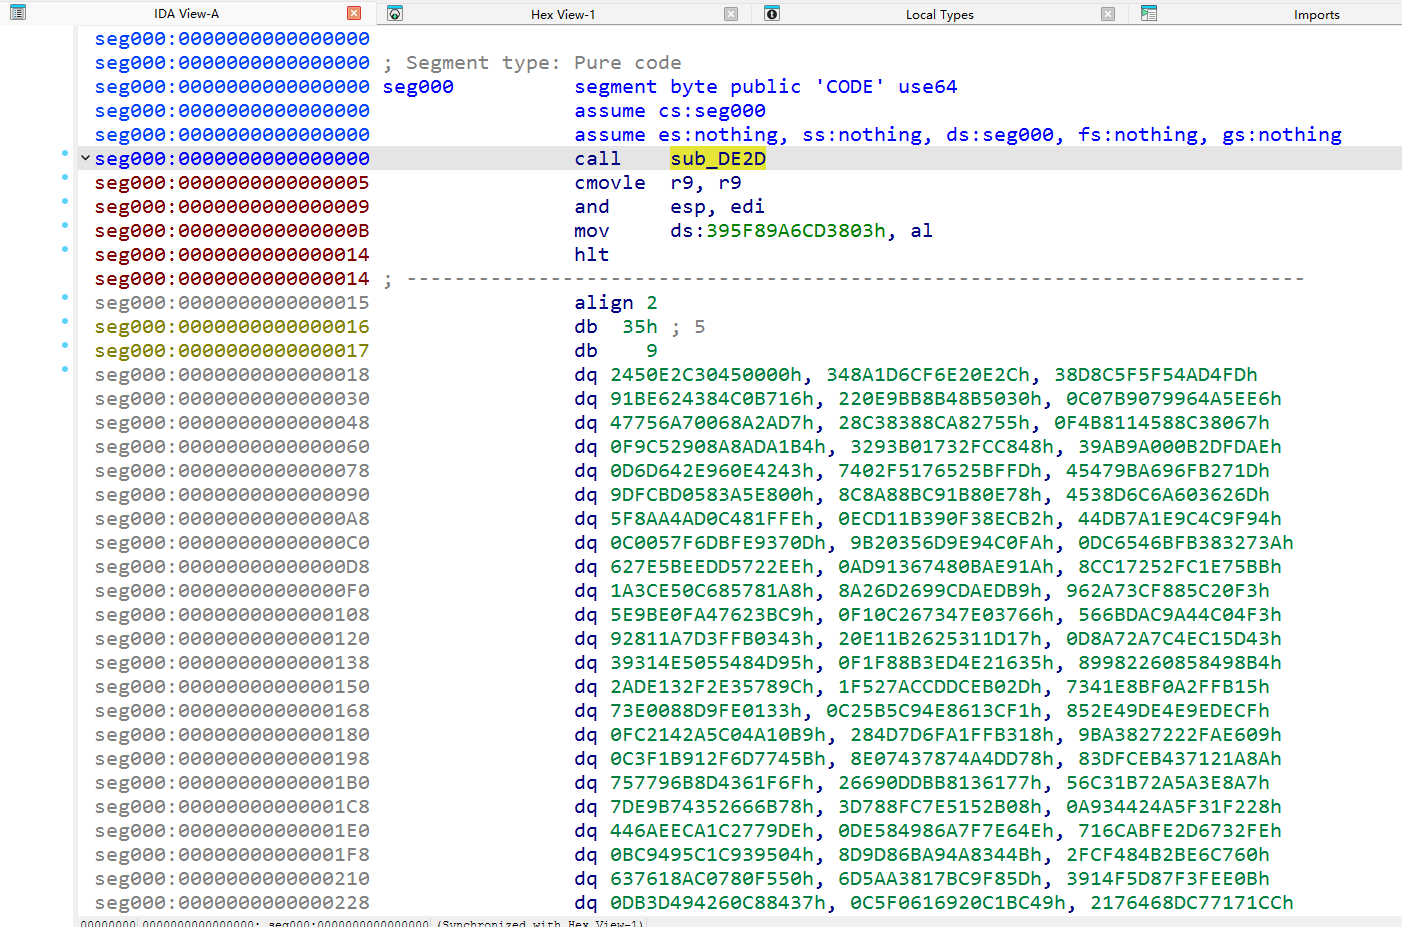Close the Hex View-1 tab

click(731, 13)
